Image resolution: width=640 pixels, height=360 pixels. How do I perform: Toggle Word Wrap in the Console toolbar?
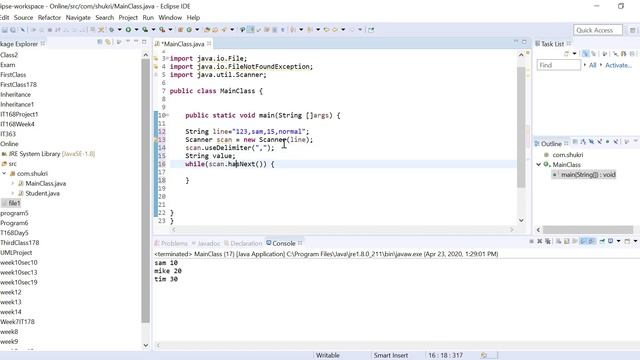(x=575, y=241)
